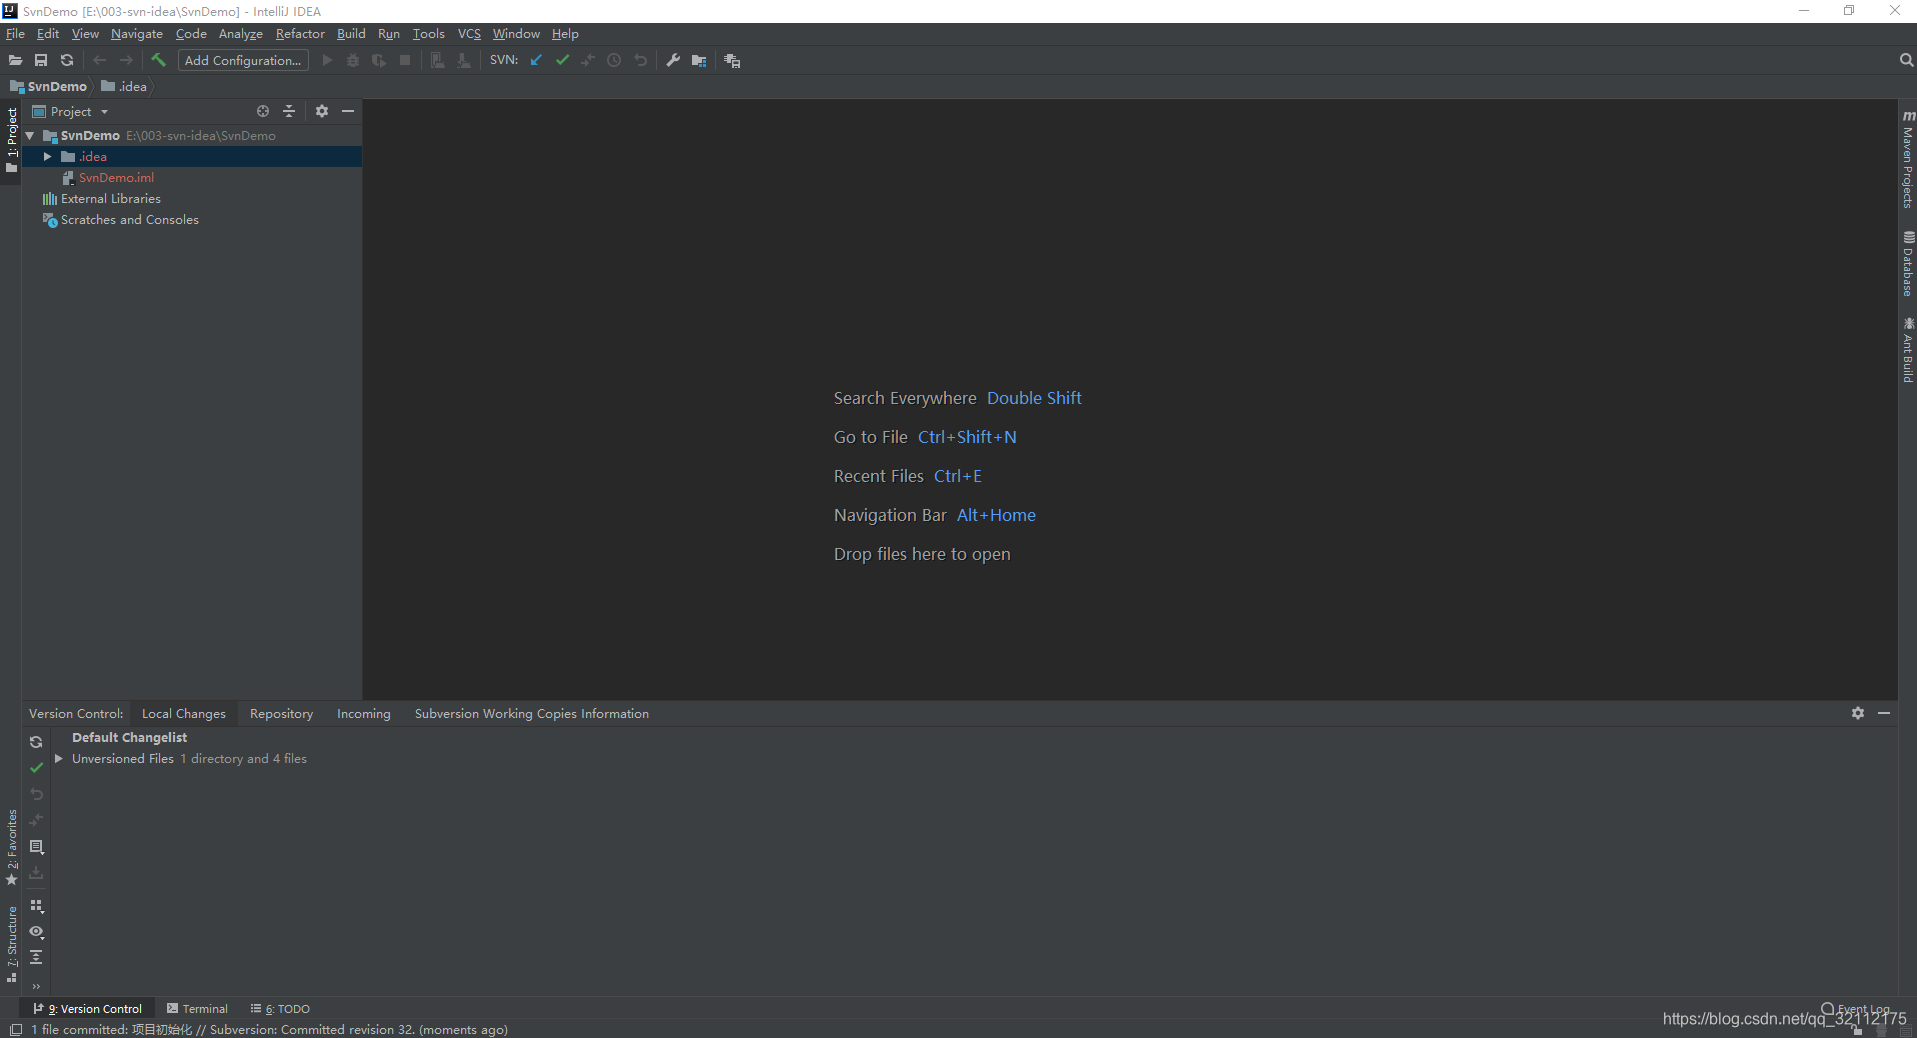Hide the Project panel with minus icon

pyautogui.click(x=348, y=111)
